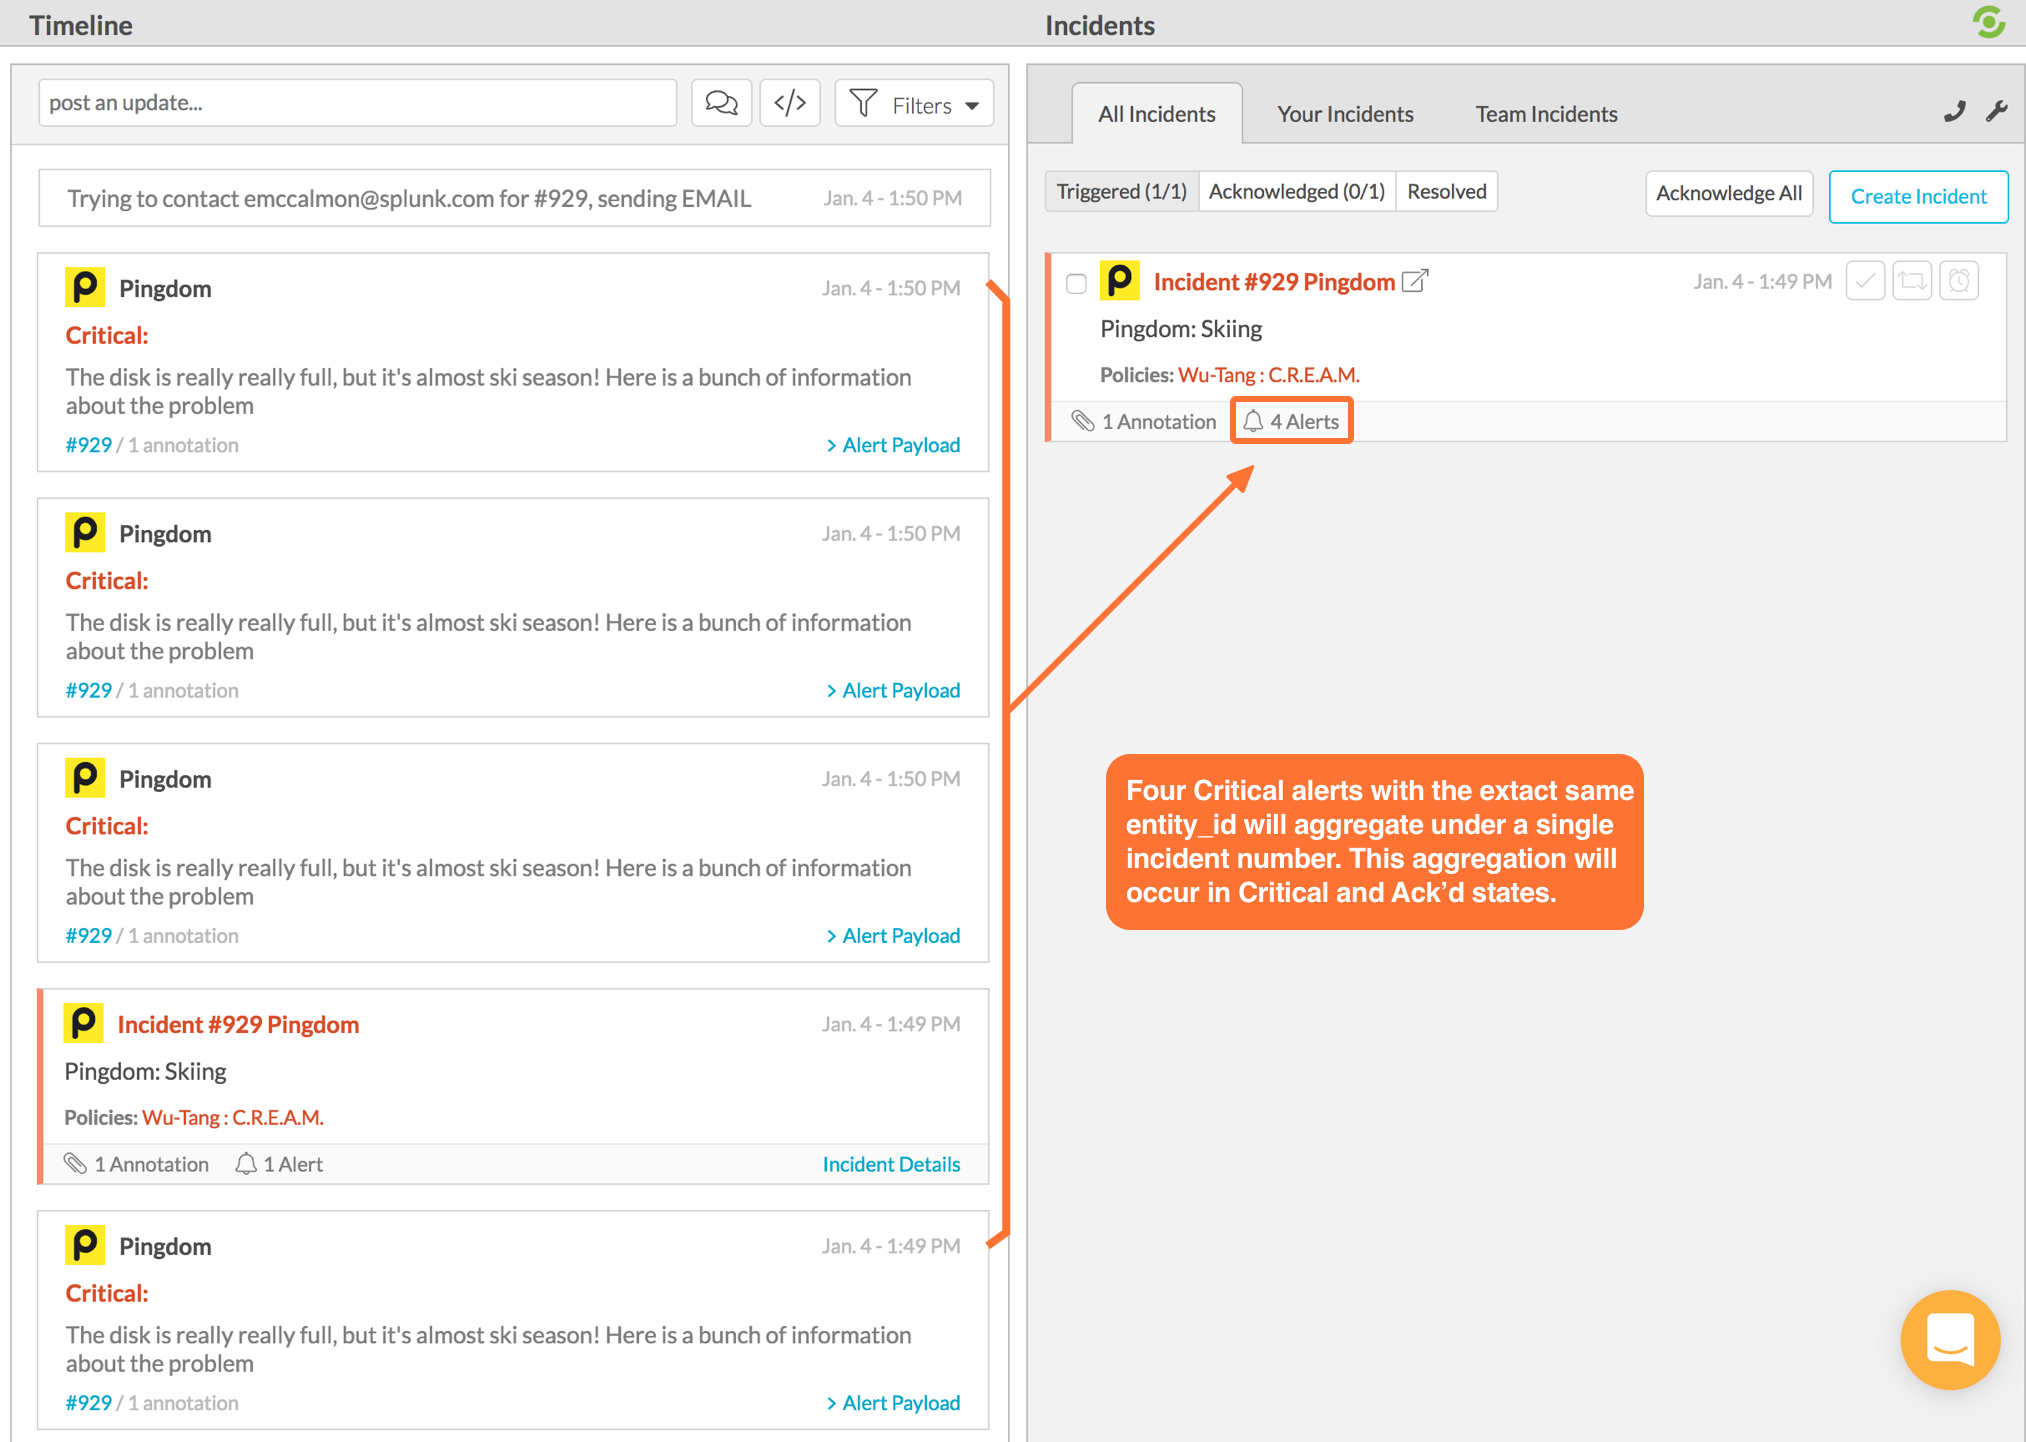Click #929 link in first Pingdom alert
Screen dimensions: 2026x1442
click(x=89, y=445)
